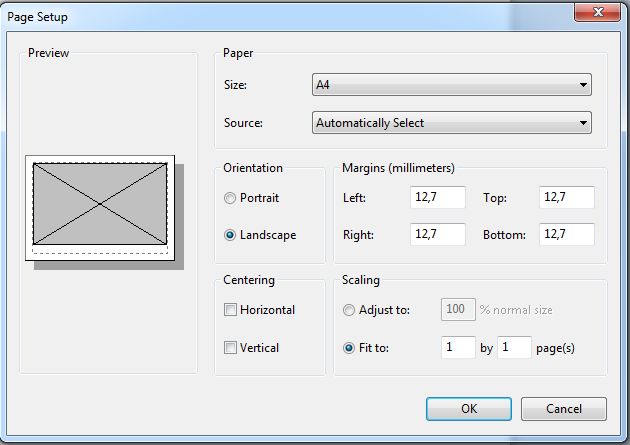Image resolution: width=630 pixels, height=445 pixels.
Task: Open the paper Source dropdown
Action: [452, 122]
